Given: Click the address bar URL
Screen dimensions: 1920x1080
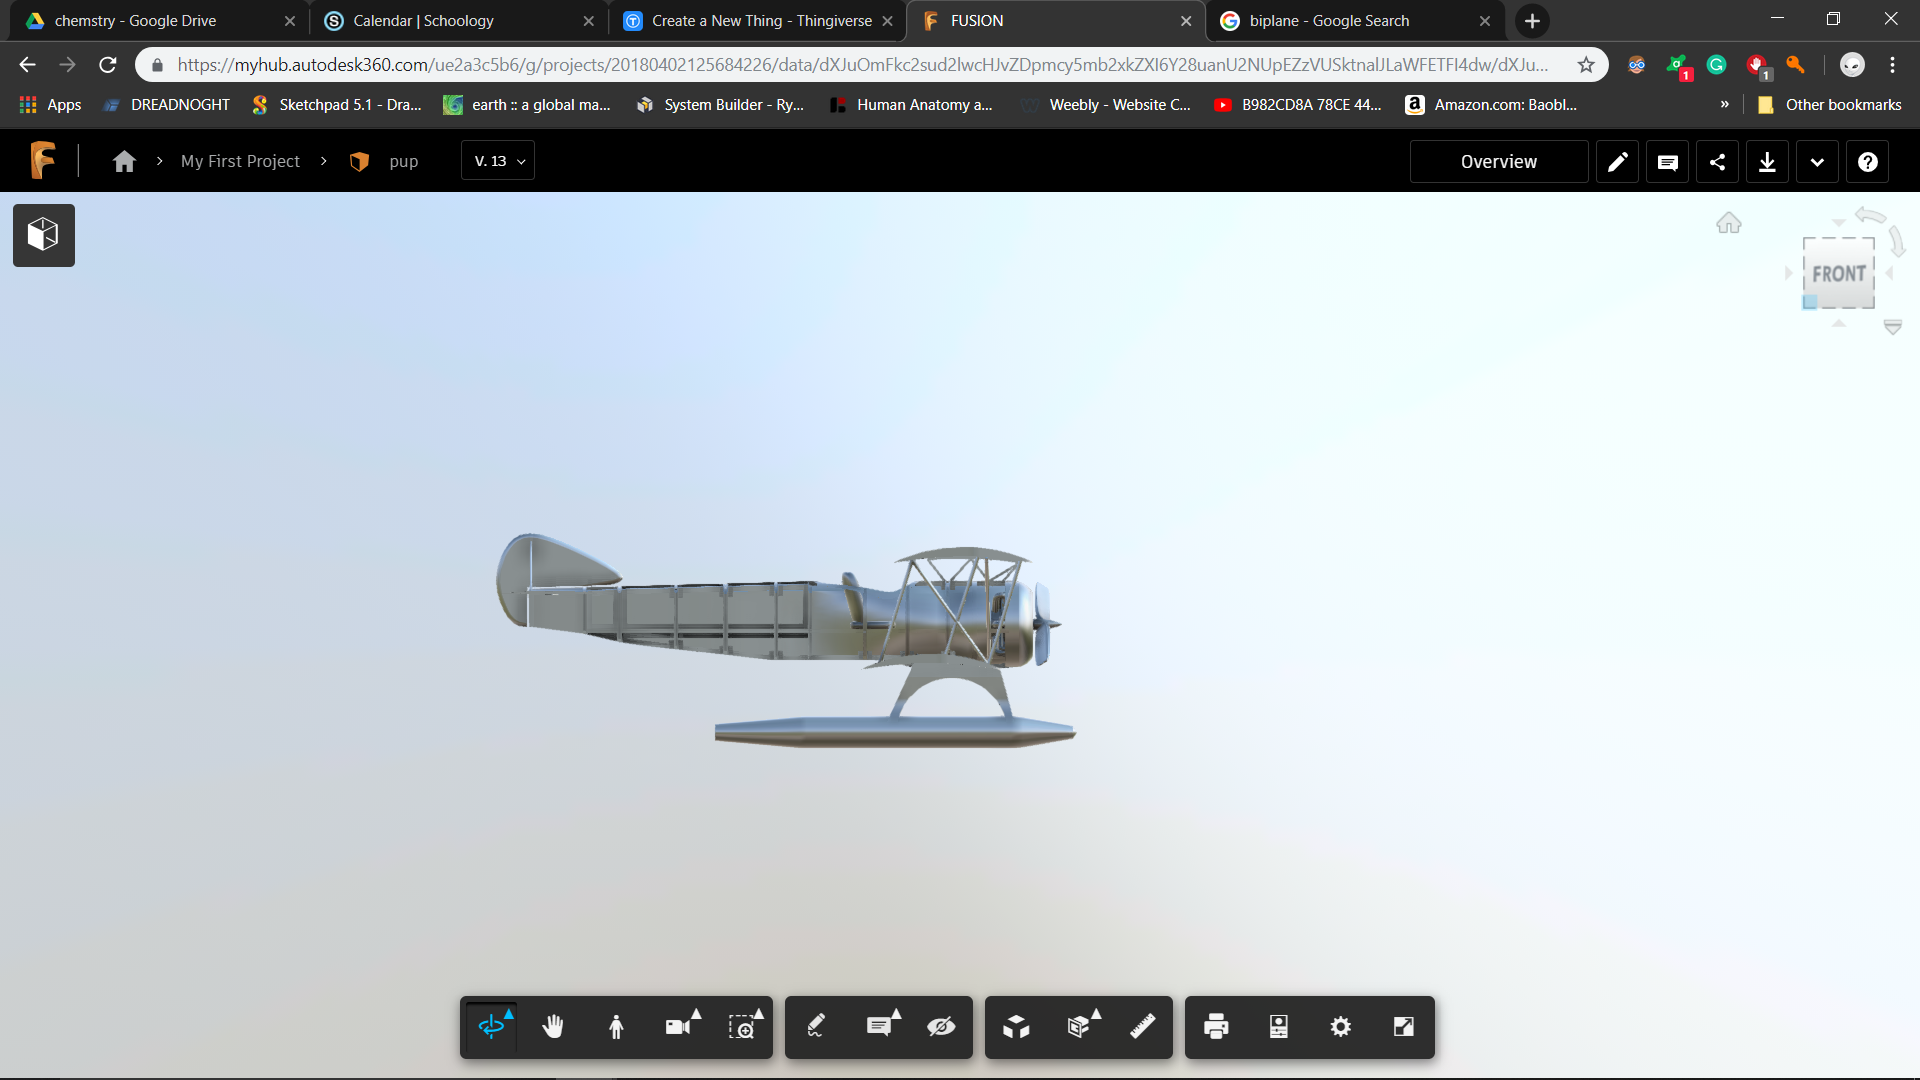Looking at the screenshot, I should (862, 65).
